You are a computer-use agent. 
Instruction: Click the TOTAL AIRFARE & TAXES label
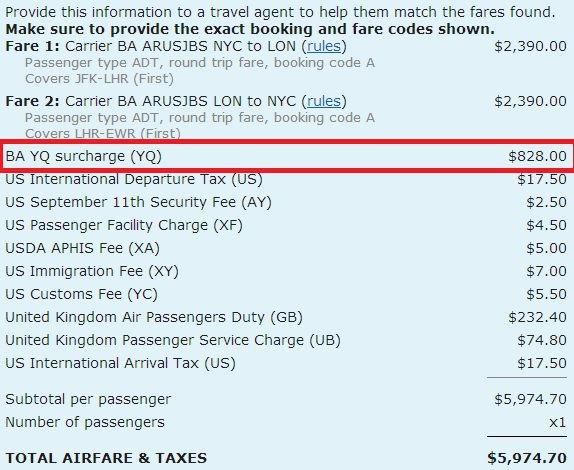[x=106, y=458]
